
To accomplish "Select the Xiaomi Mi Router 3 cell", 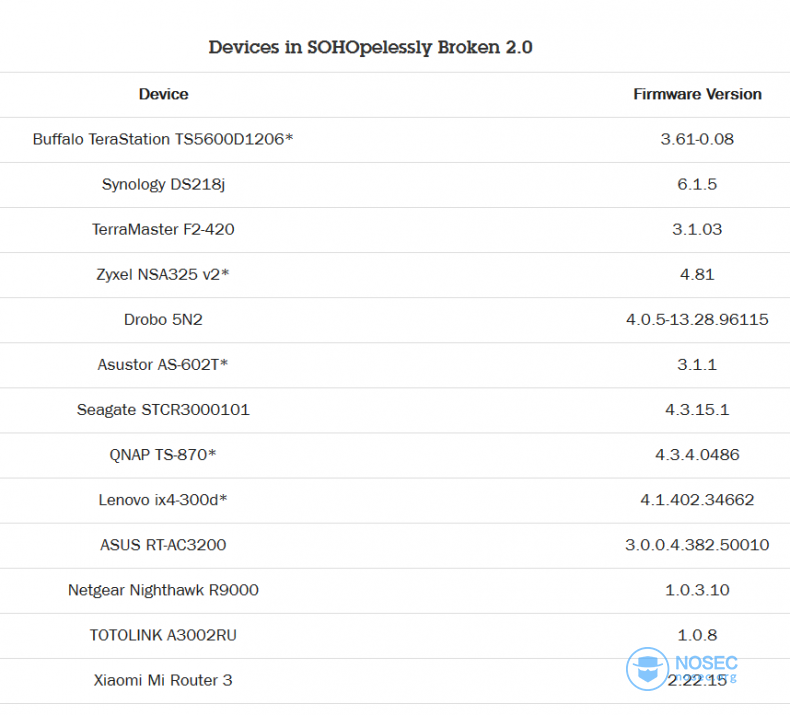I will 163,680.
